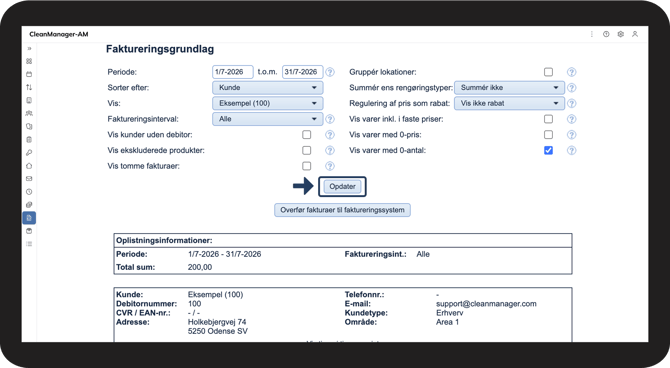Click help icon beside Faktureringsinterval dropdown
This screenshot has width=670, height=368.
[x=330, y=119]
